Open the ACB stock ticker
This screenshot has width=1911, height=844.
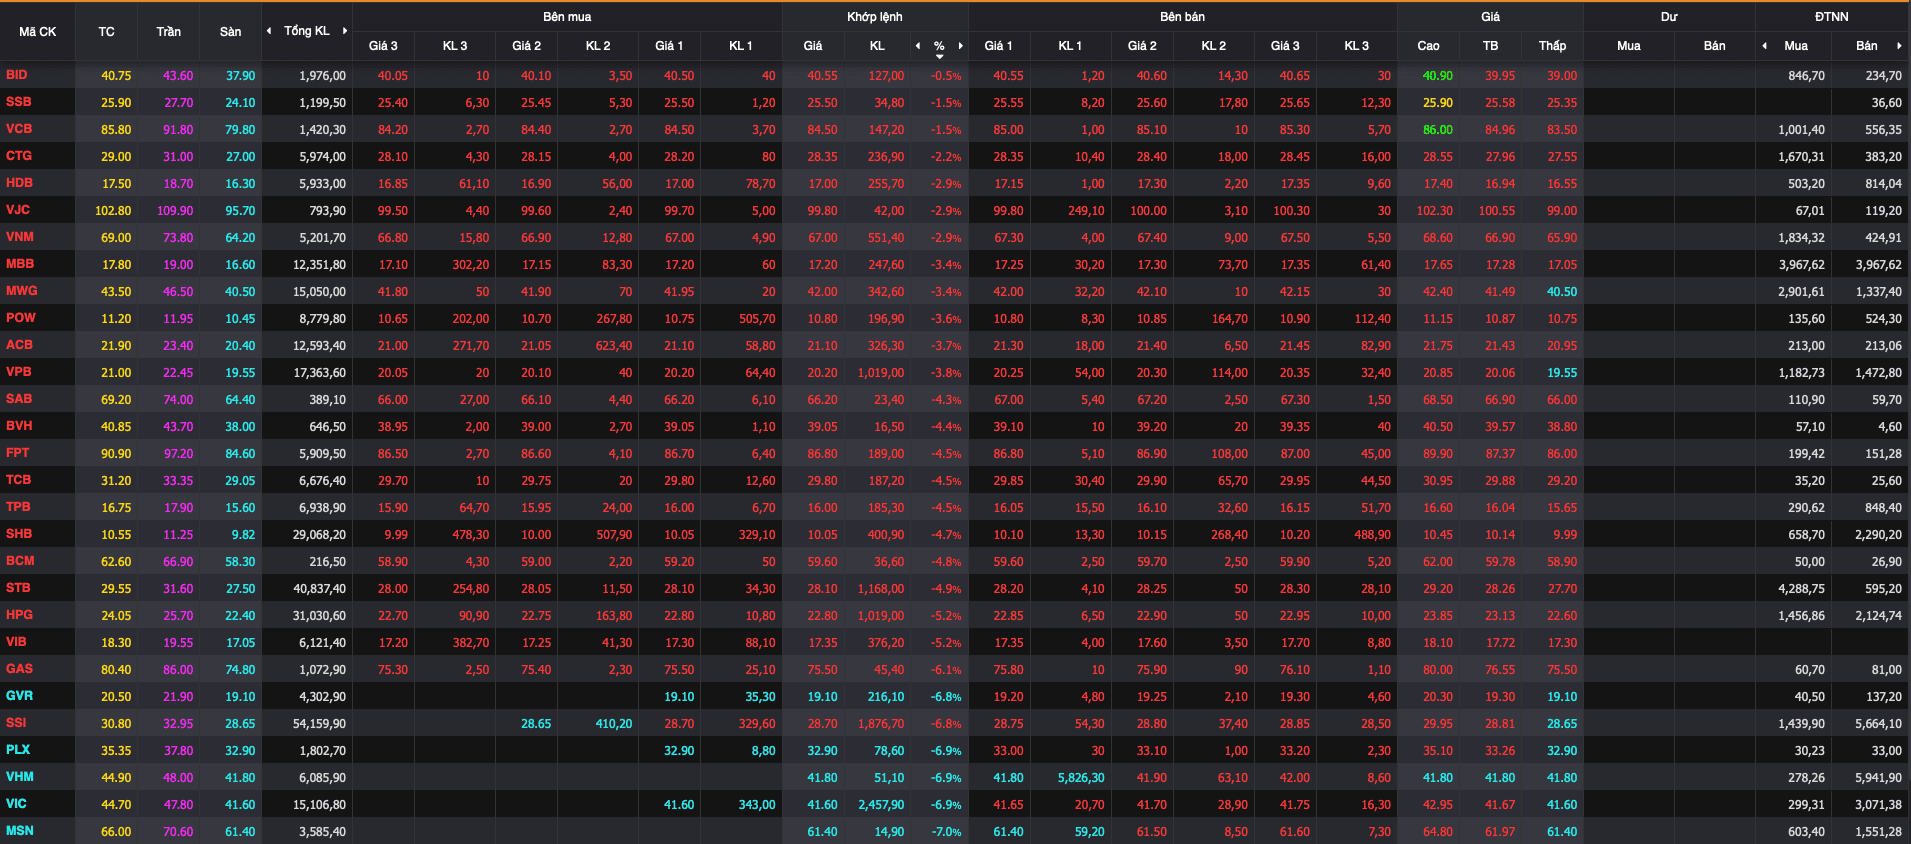19,345
